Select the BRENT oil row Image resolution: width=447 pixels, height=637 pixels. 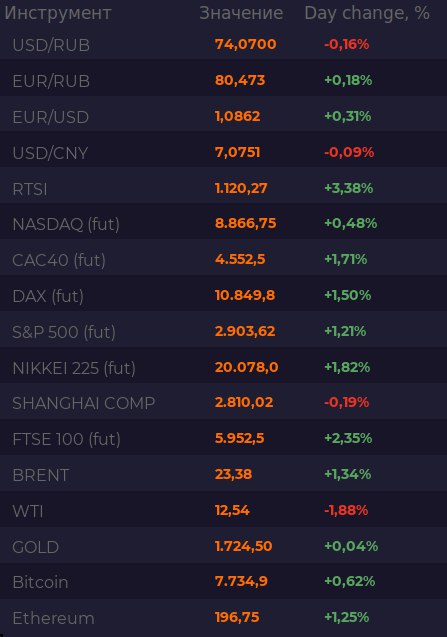(224, 475)
